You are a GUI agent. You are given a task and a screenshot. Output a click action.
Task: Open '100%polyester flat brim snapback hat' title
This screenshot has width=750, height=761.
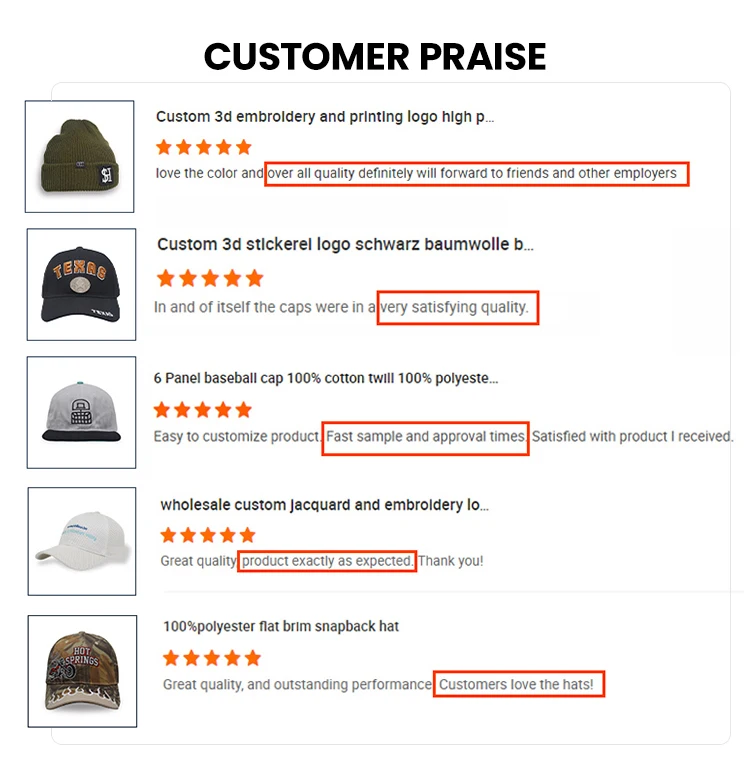(x=281, y=626)
